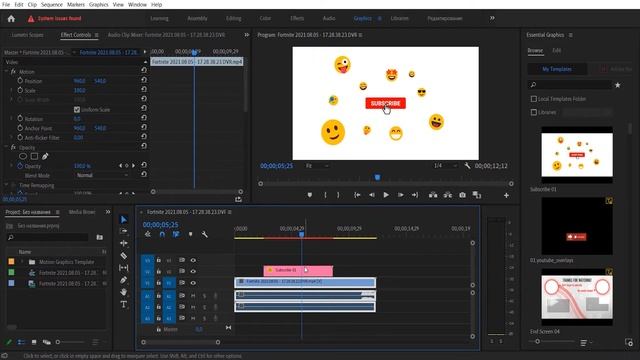The height and width of the screenshot is (360, 640).
Task: Uncheck the Uniform Scale checkbox
Action: pos(77,109)
